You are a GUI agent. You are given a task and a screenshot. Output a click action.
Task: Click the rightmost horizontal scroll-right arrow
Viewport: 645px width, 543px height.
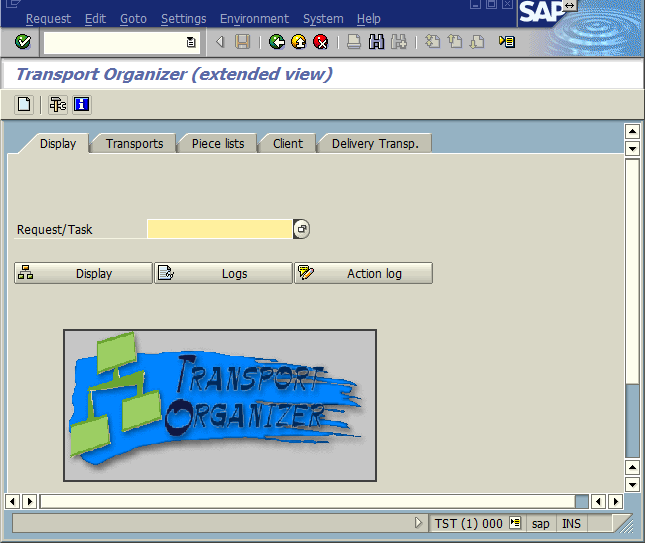tap(615, 501)
